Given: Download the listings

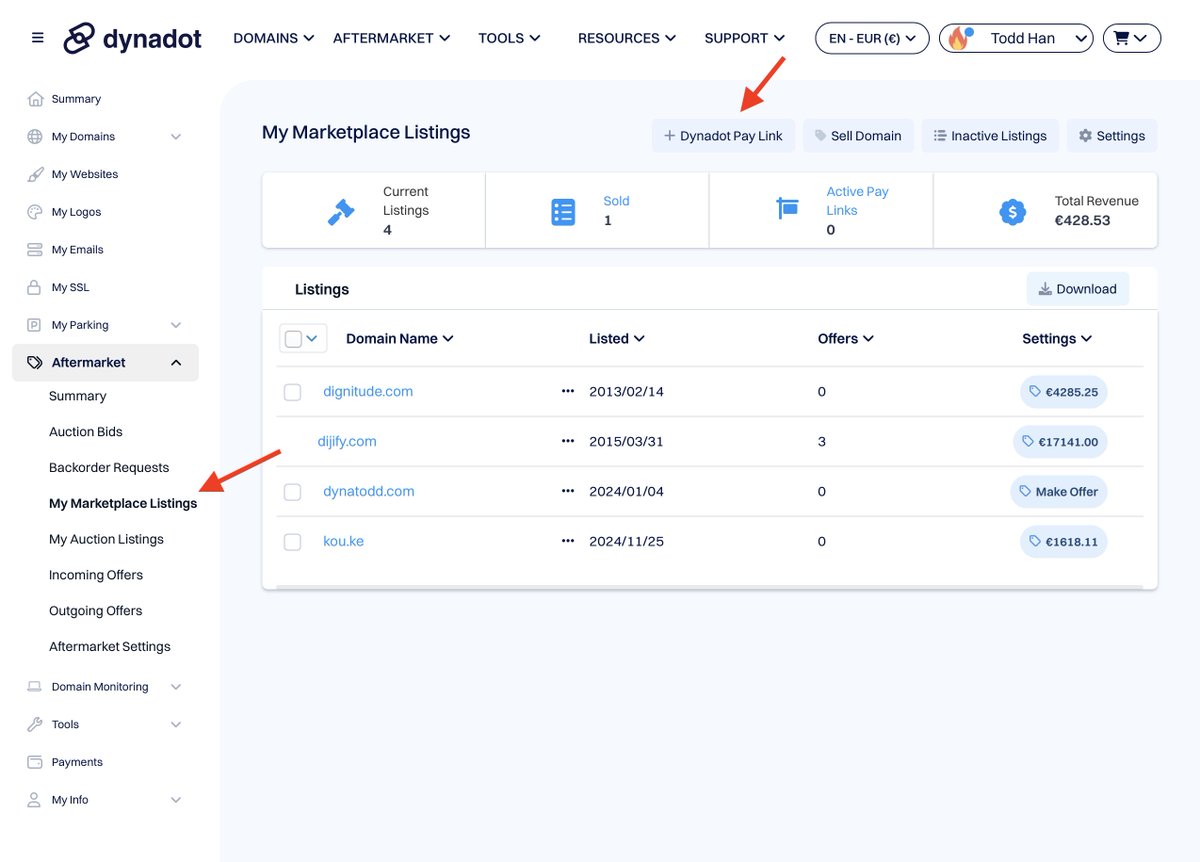Looking at the screenshot, I should [x=1078, y=289].
